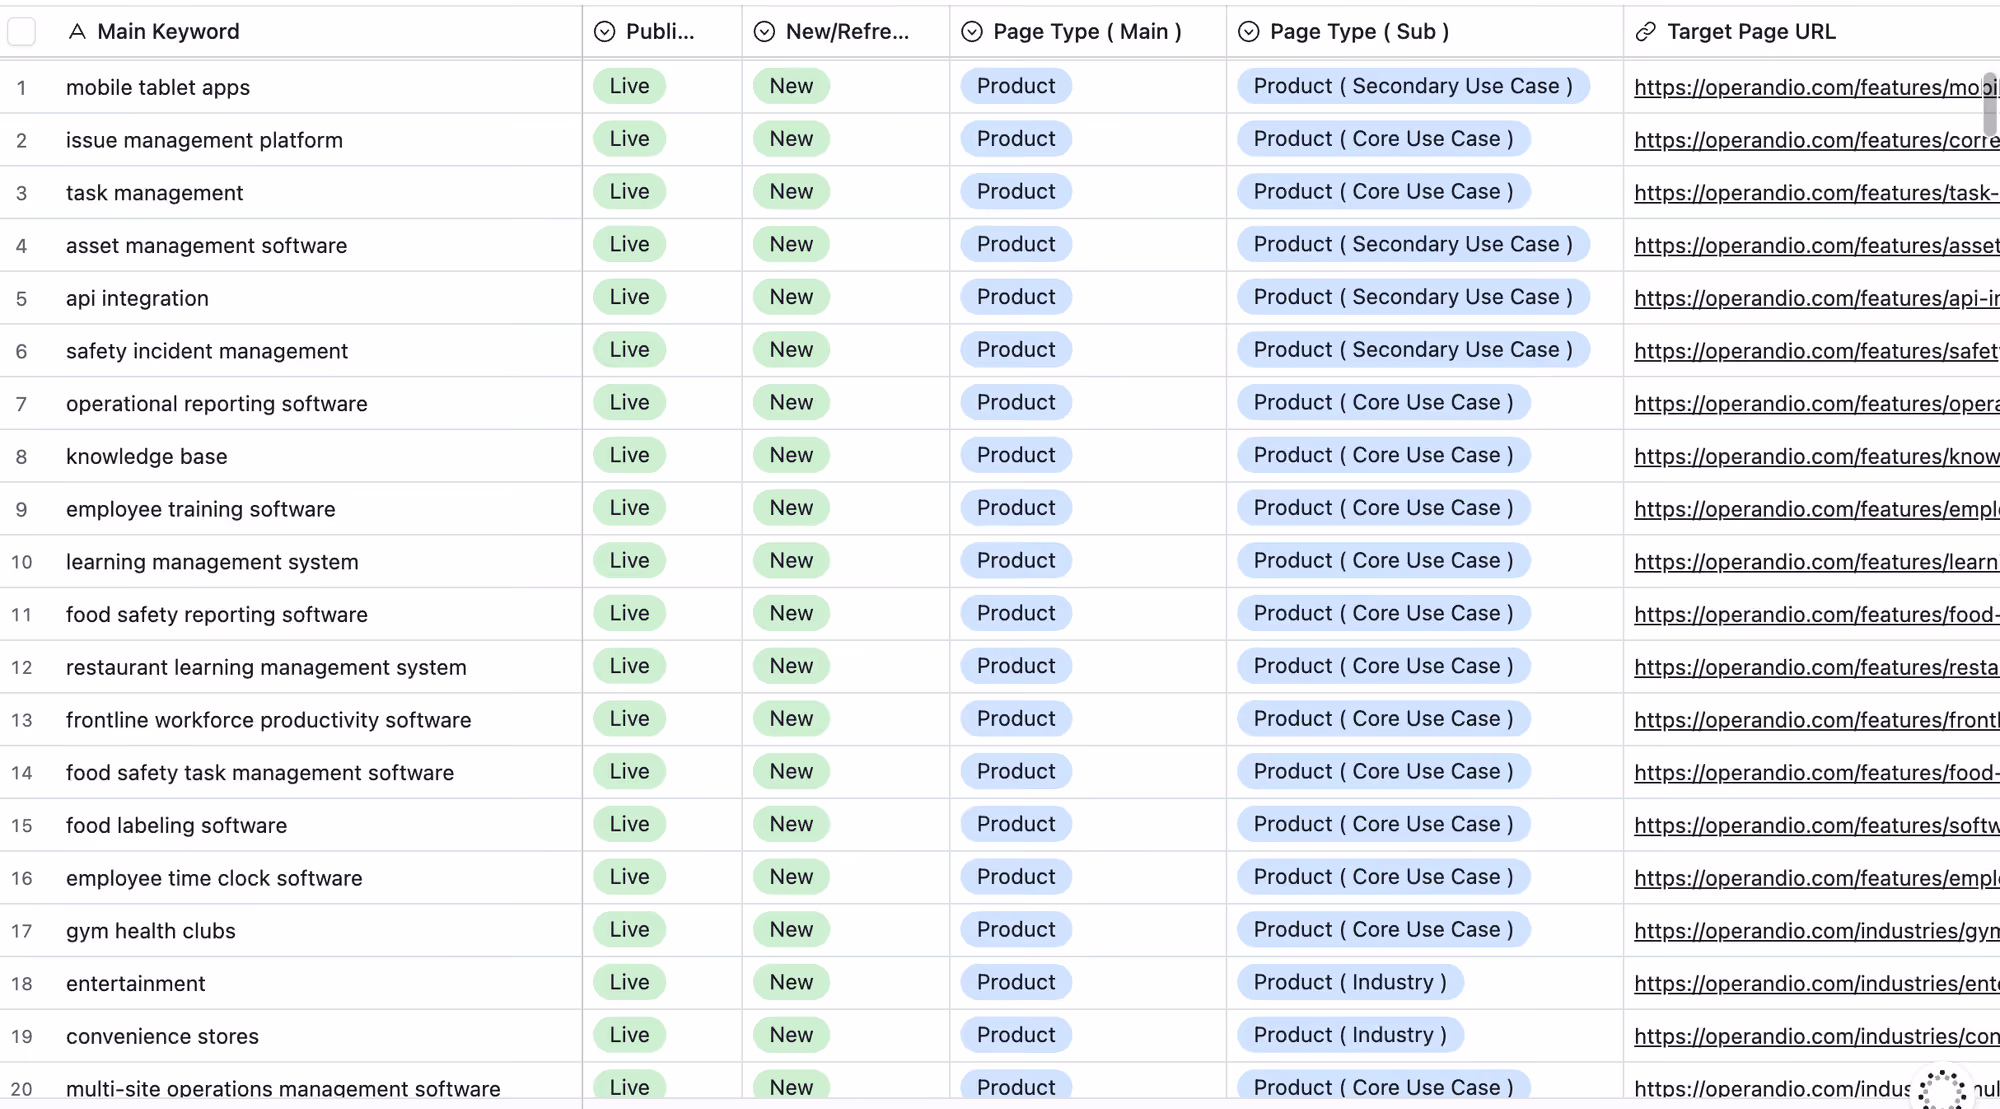Click the Live tag in mobile tablet apps row
Image resolution: width=2000 pixels, height=1109 pixels.
click(629, 86)
